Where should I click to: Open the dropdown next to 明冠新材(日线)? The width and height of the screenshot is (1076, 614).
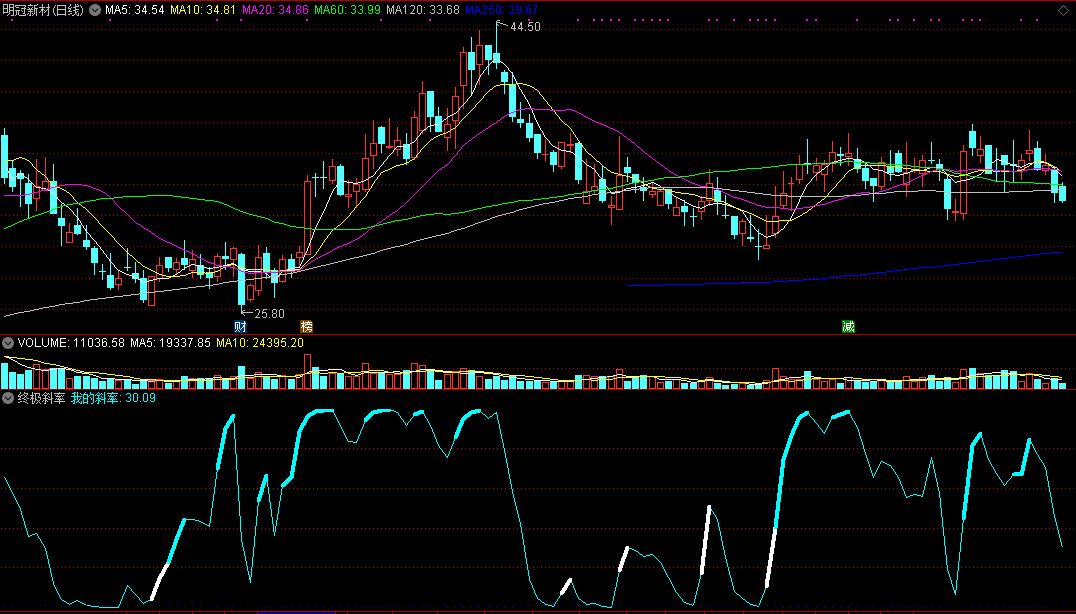(95, 10)
